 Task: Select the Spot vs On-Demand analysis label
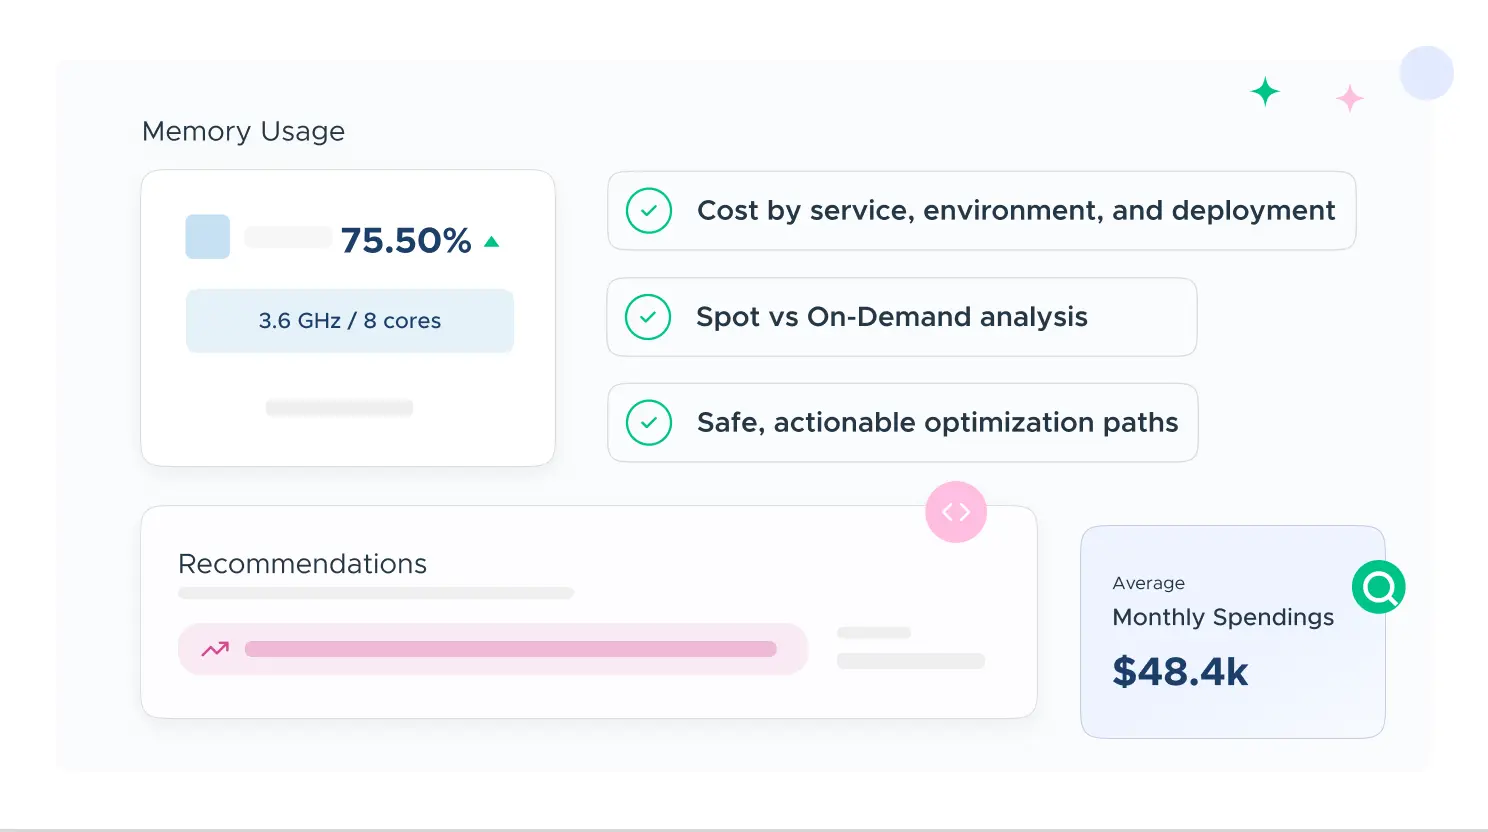pyautogui.click(x=891, y=317)
